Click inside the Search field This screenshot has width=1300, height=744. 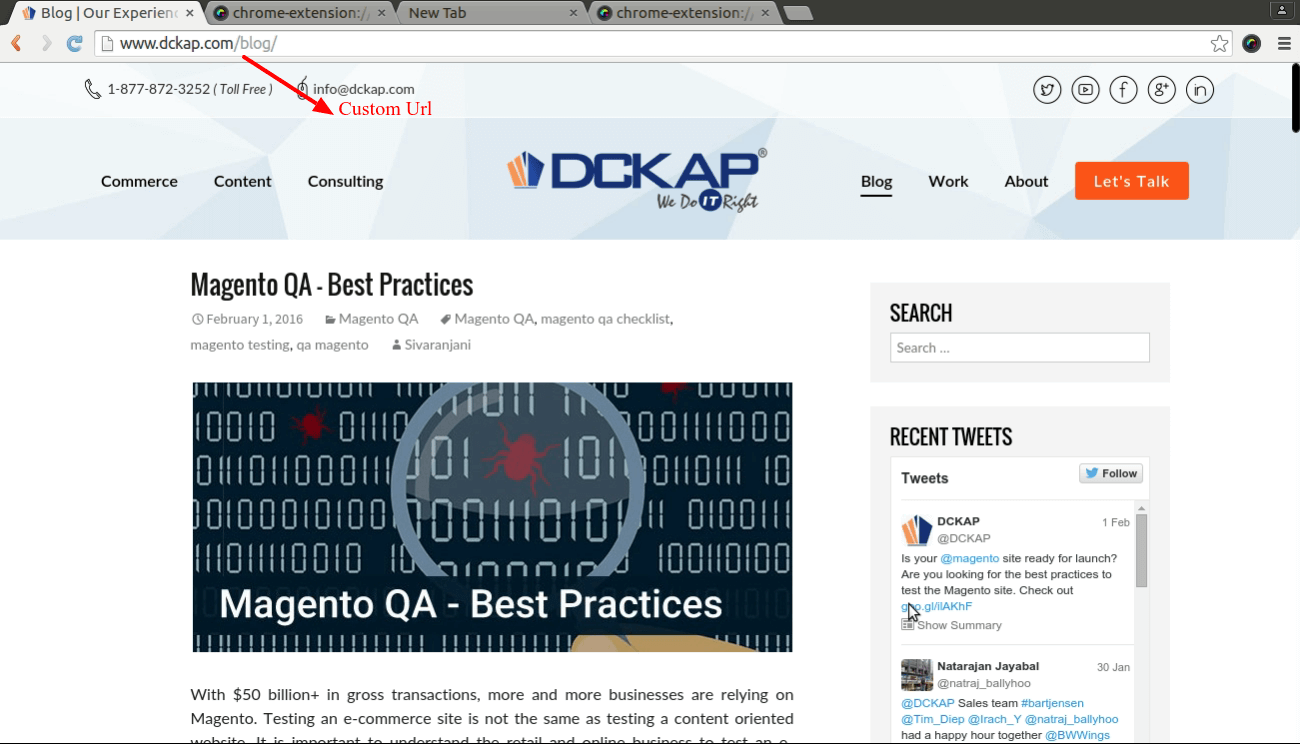(x=1019, y=347)
